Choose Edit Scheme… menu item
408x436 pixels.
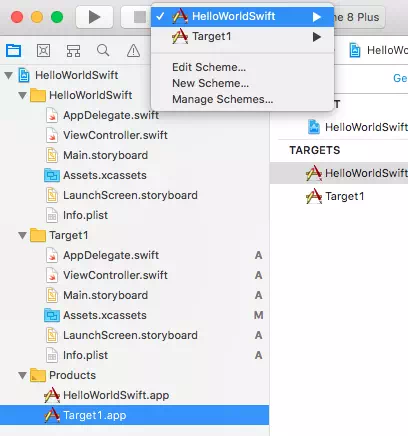(x=209, y=67)
